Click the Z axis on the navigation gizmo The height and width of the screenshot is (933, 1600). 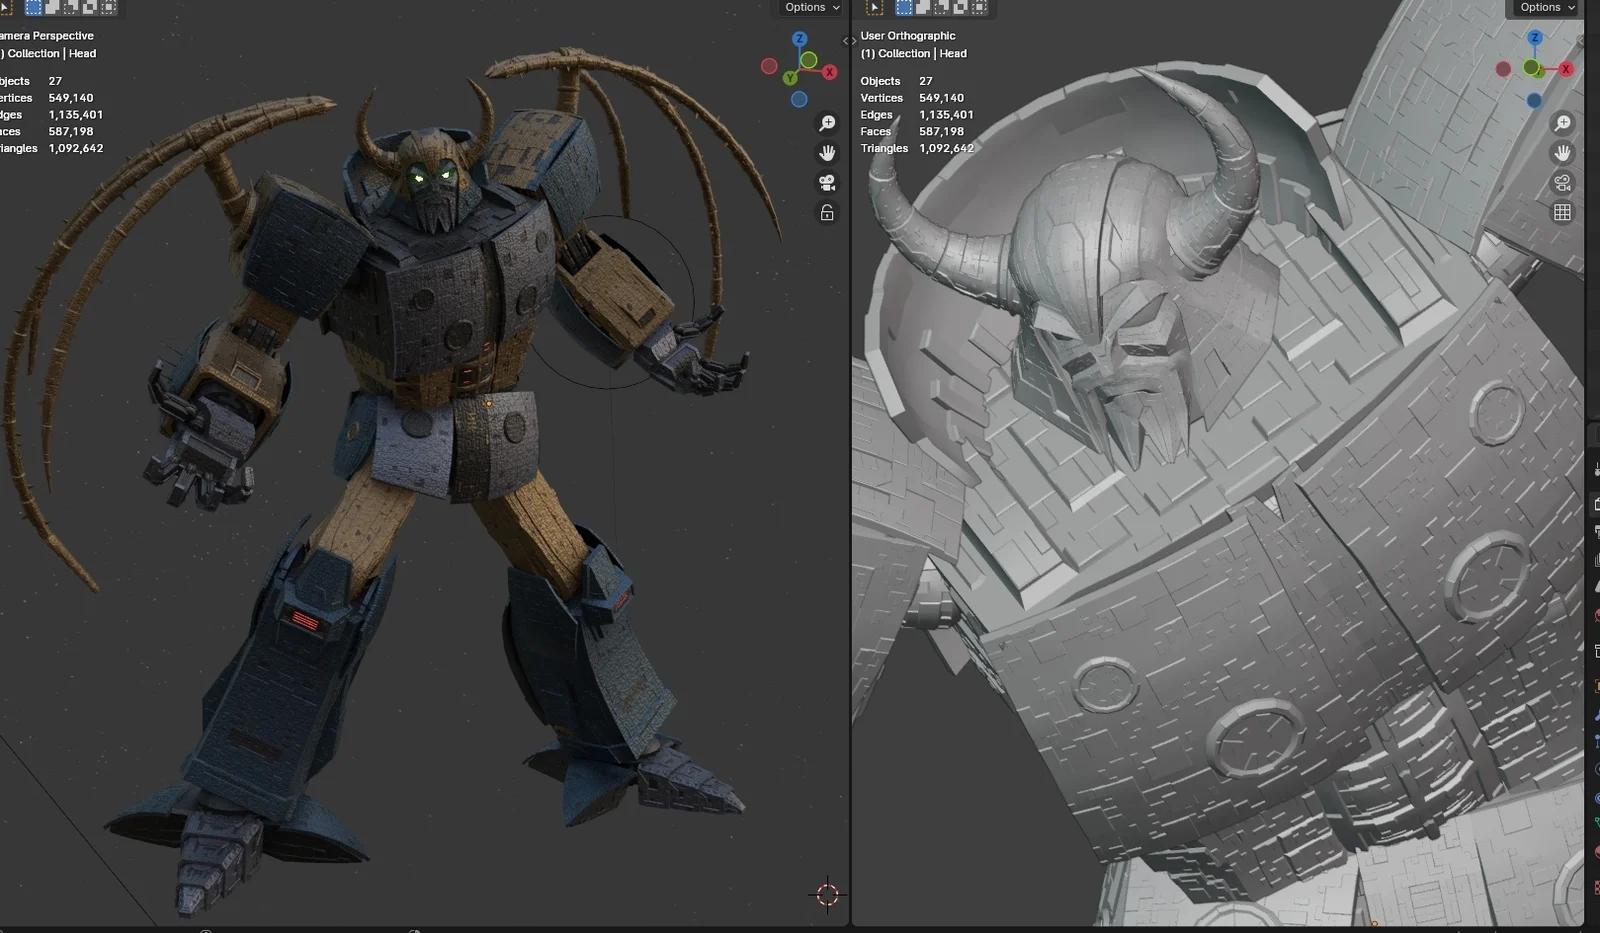(x=800, y=38)
